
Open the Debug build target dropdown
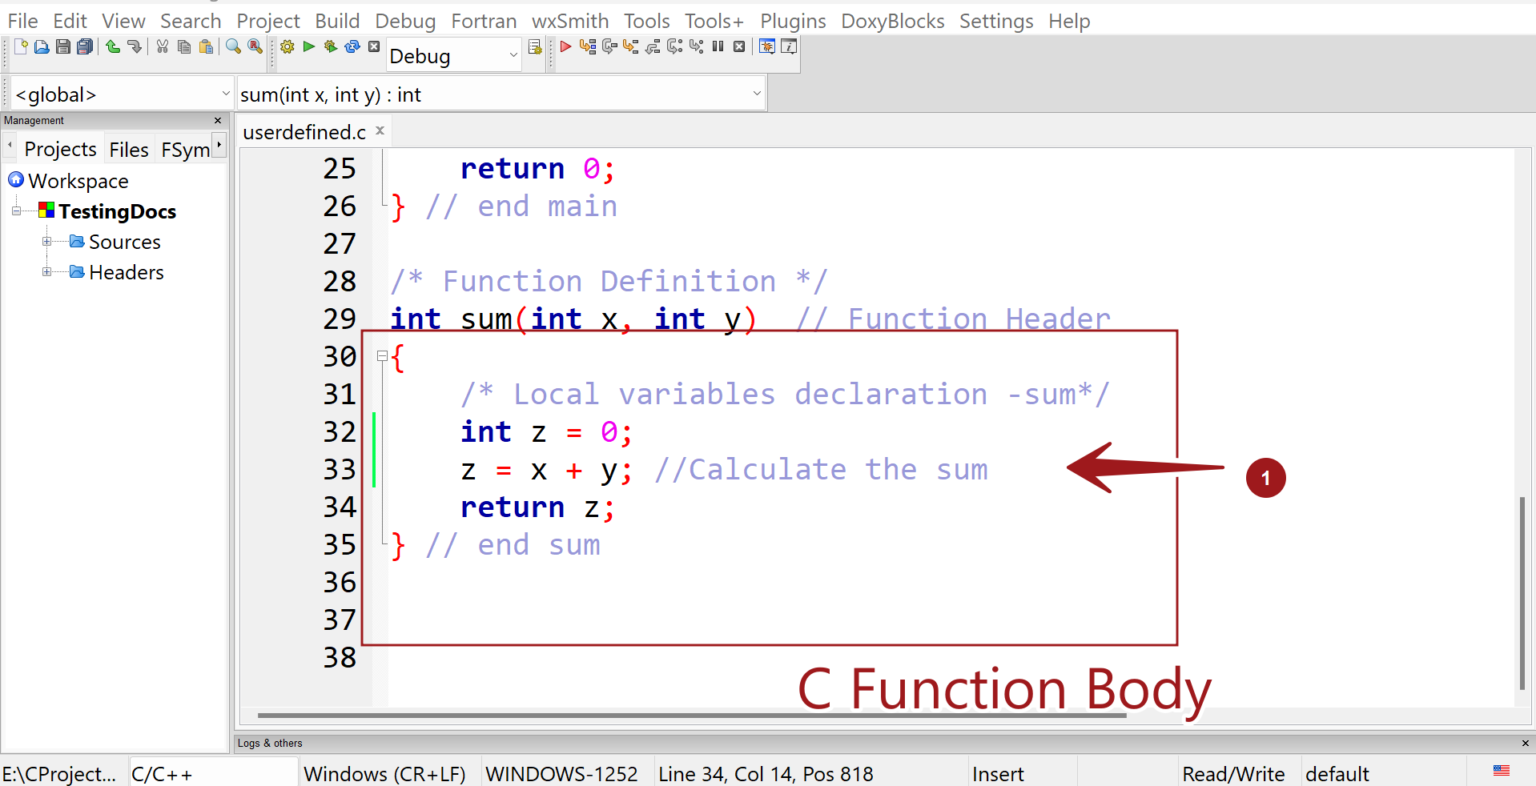513,56
